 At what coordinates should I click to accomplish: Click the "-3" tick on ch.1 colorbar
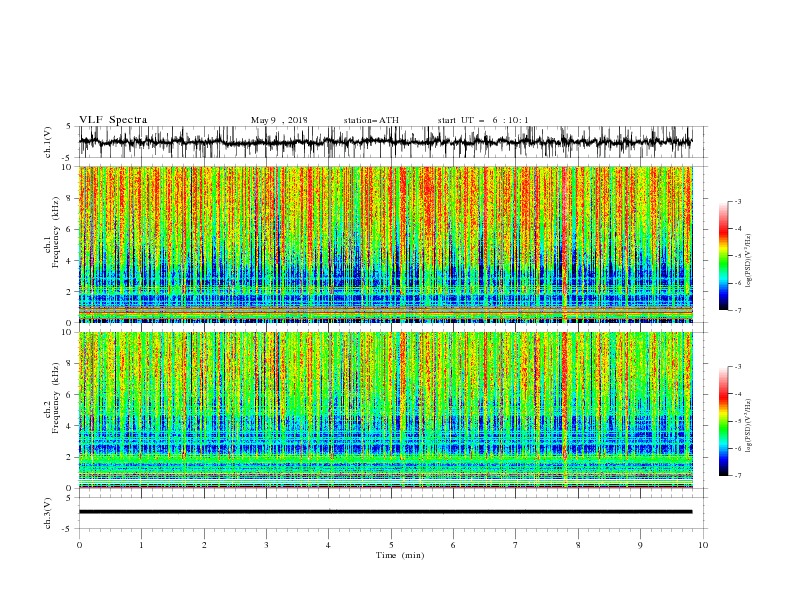(x=738, y=201)
